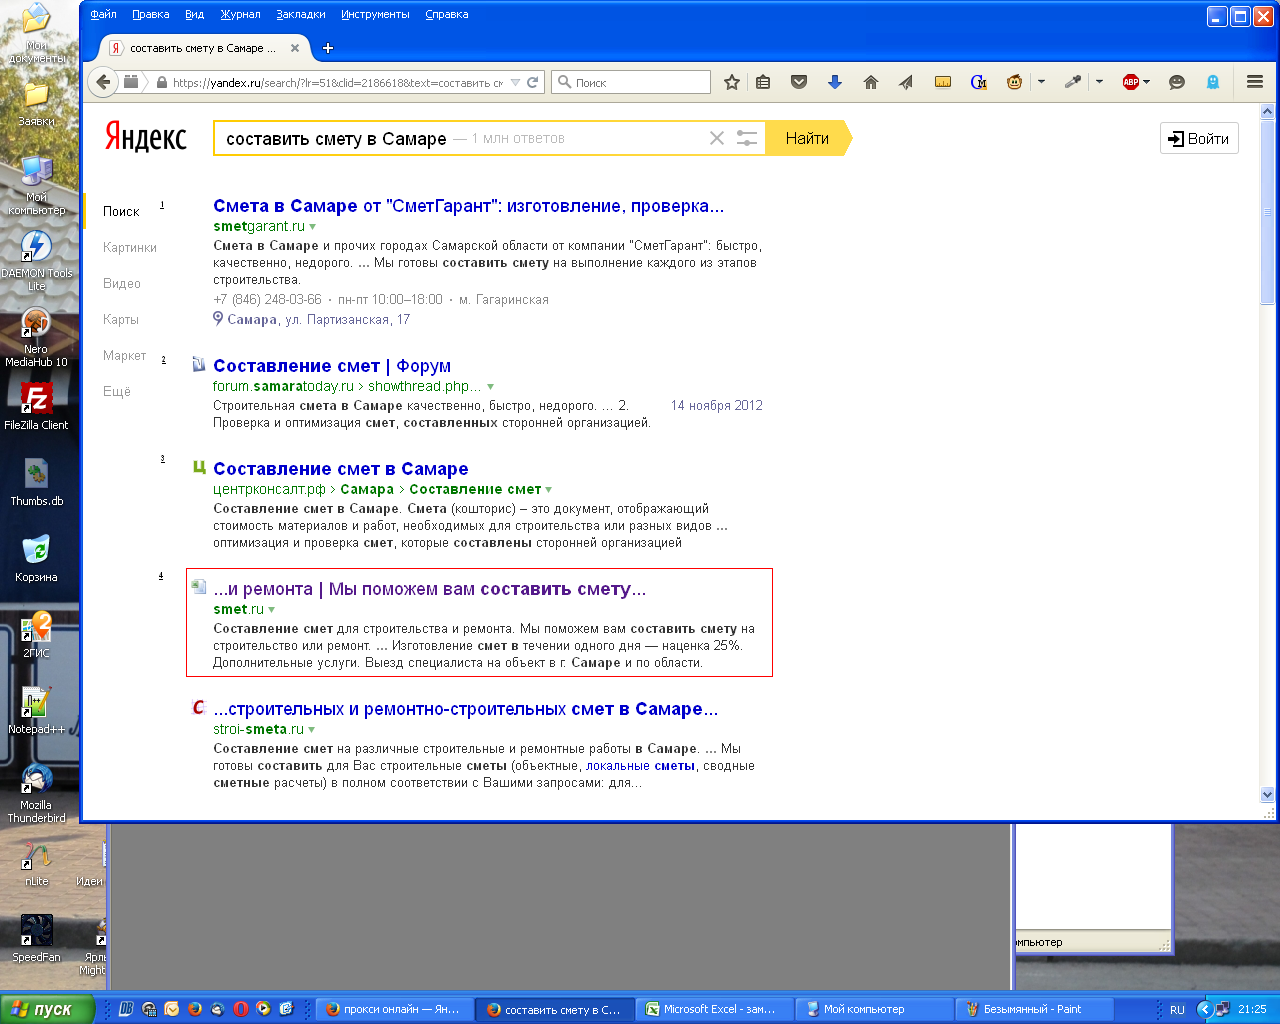The height and width of the screenshot is (1024, 1280).
Task: Open a new browser tab with plus
Action: click(328, 48)
